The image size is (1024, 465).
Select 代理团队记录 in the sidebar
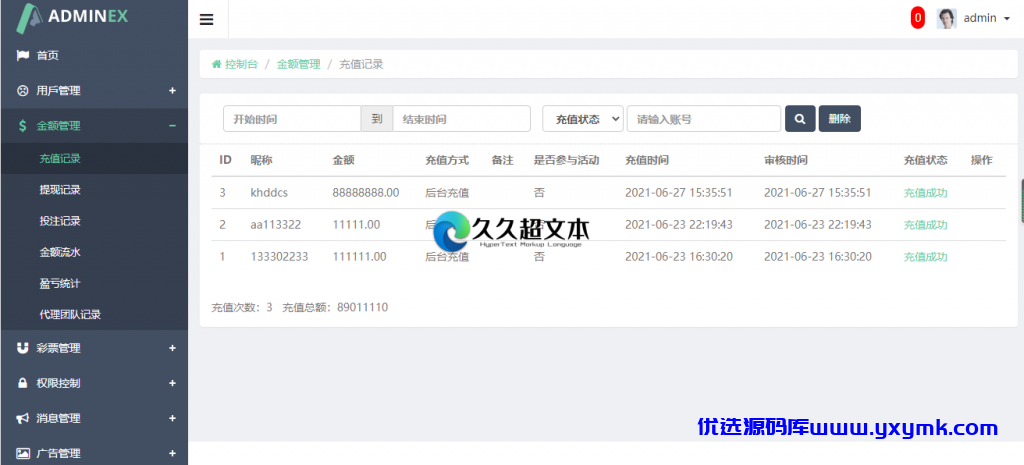pos(71,315)
